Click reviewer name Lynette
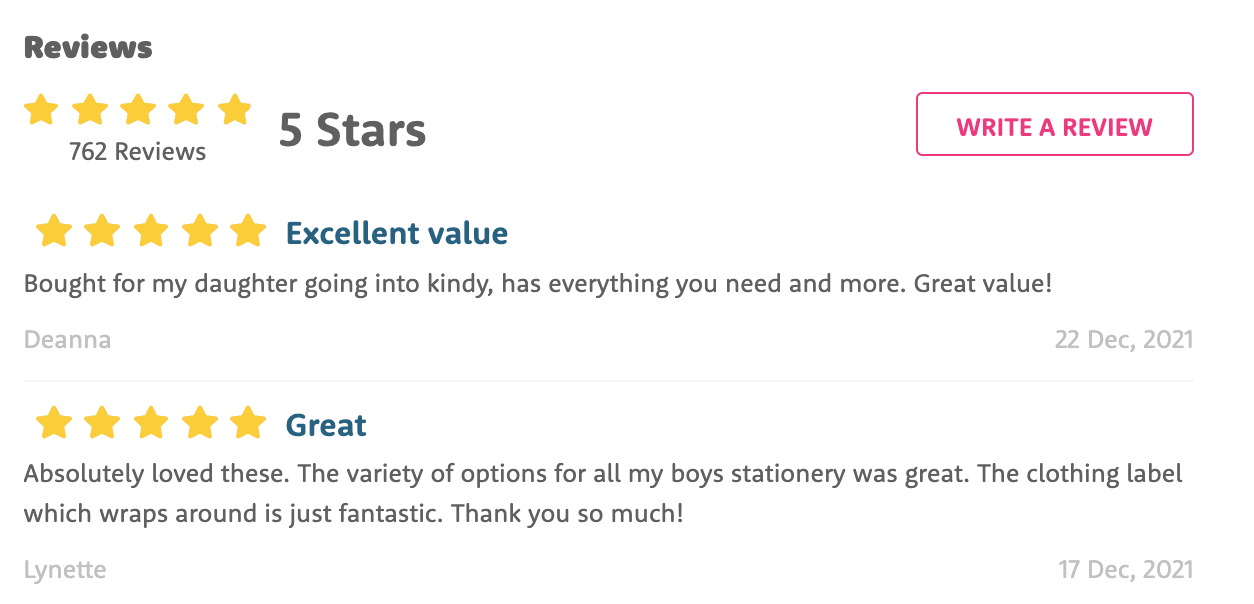1254x604 pixels. (x=65, y=569)
